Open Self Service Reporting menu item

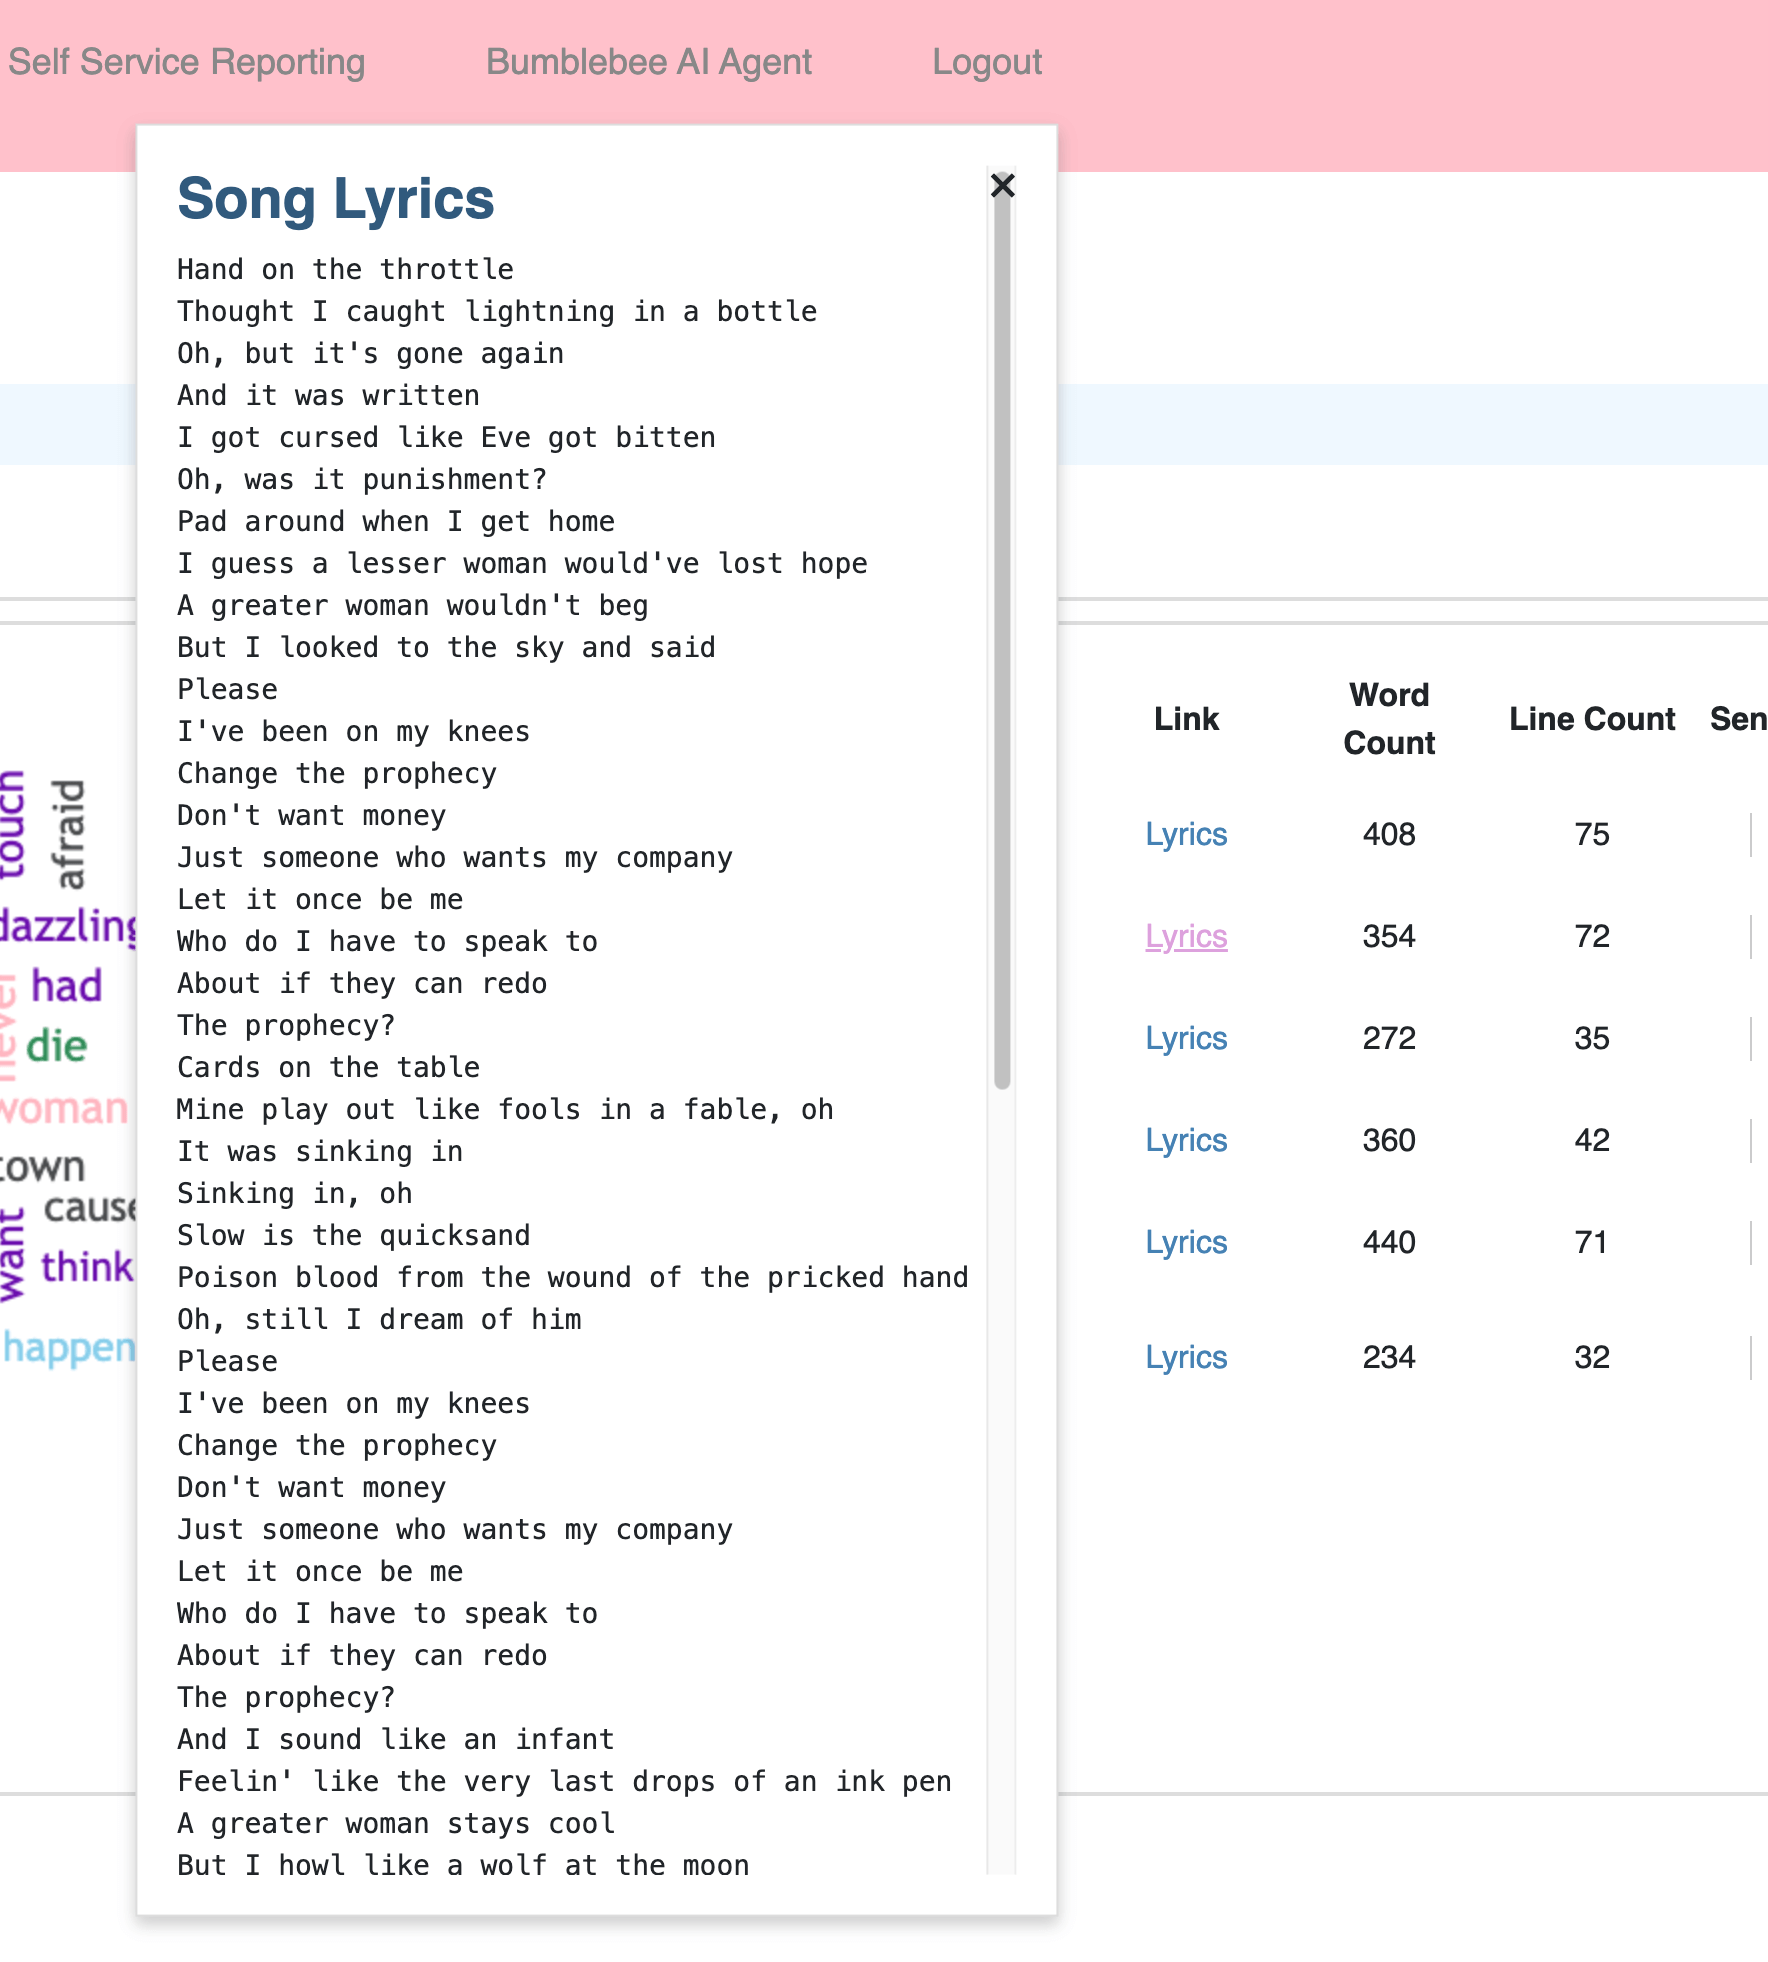point(187,62)
